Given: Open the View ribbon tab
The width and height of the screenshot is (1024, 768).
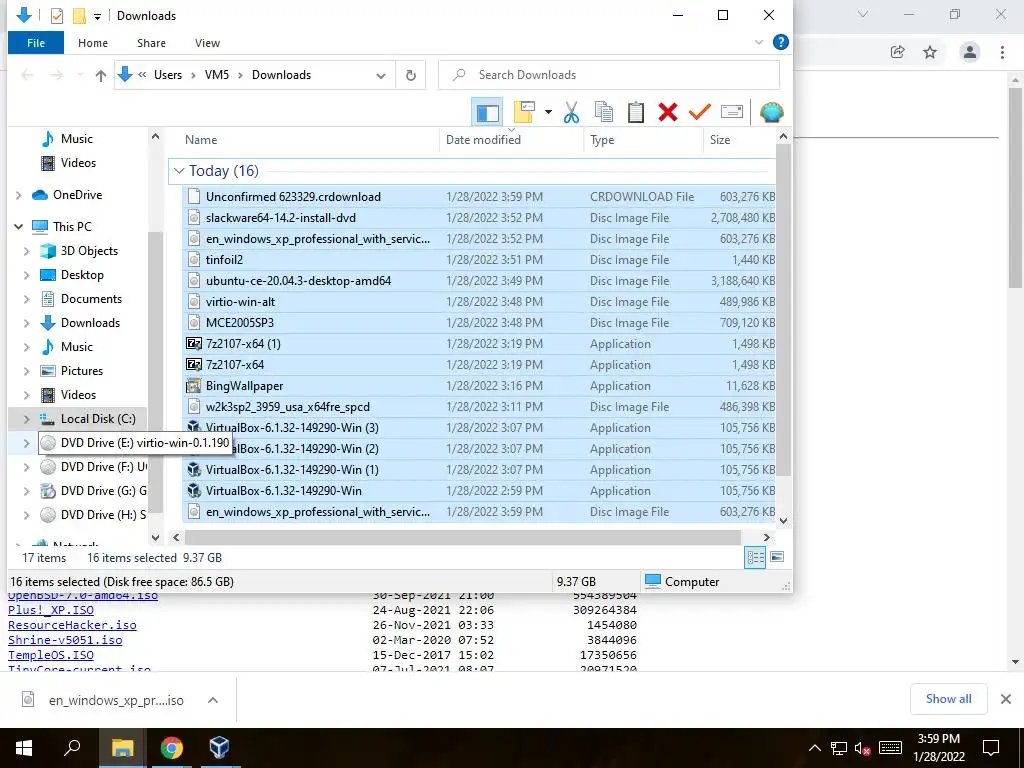Looking at the screenshot, I should pos(207,43).
